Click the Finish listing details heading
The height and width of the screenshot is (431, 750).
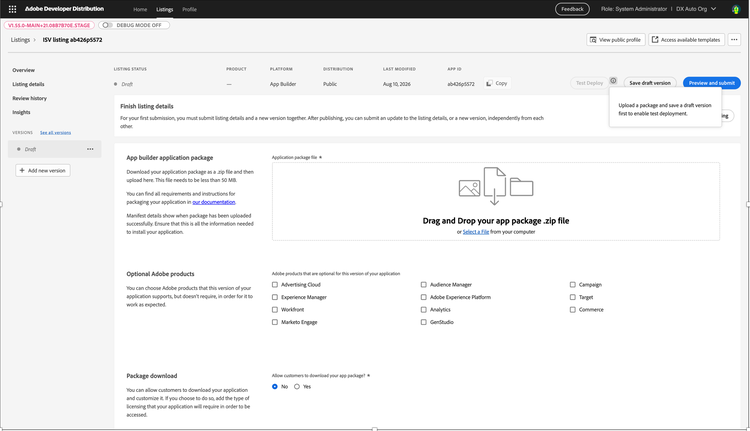click(147, 106)
